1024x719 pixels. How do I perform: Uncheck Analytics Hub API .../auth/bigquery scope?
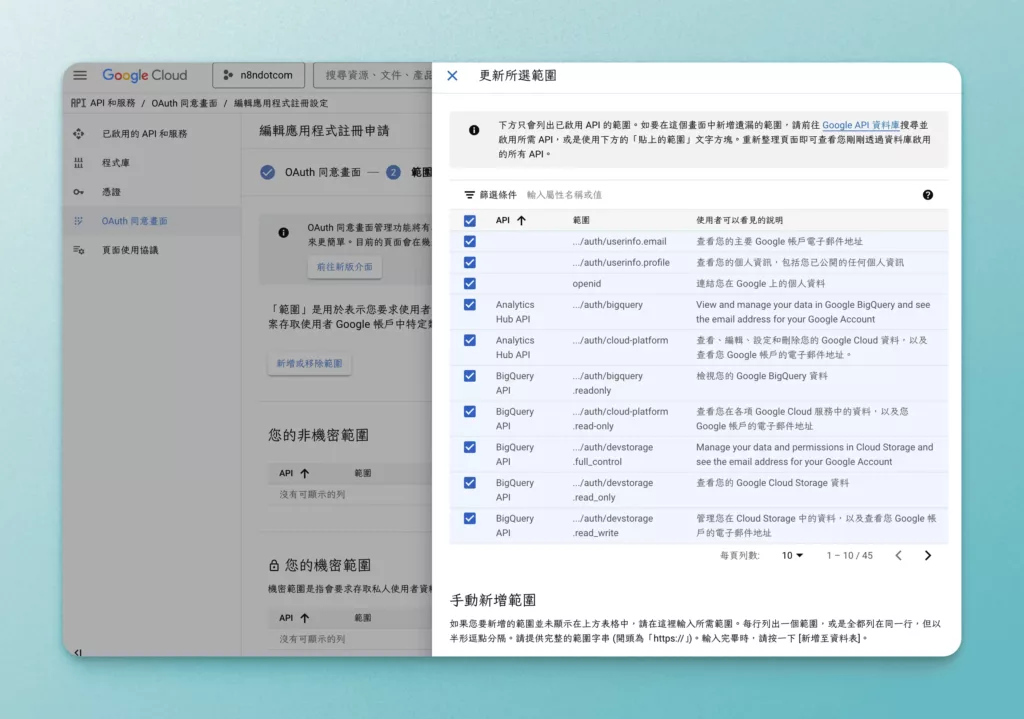pyautogui.click(x=470, y=304)
